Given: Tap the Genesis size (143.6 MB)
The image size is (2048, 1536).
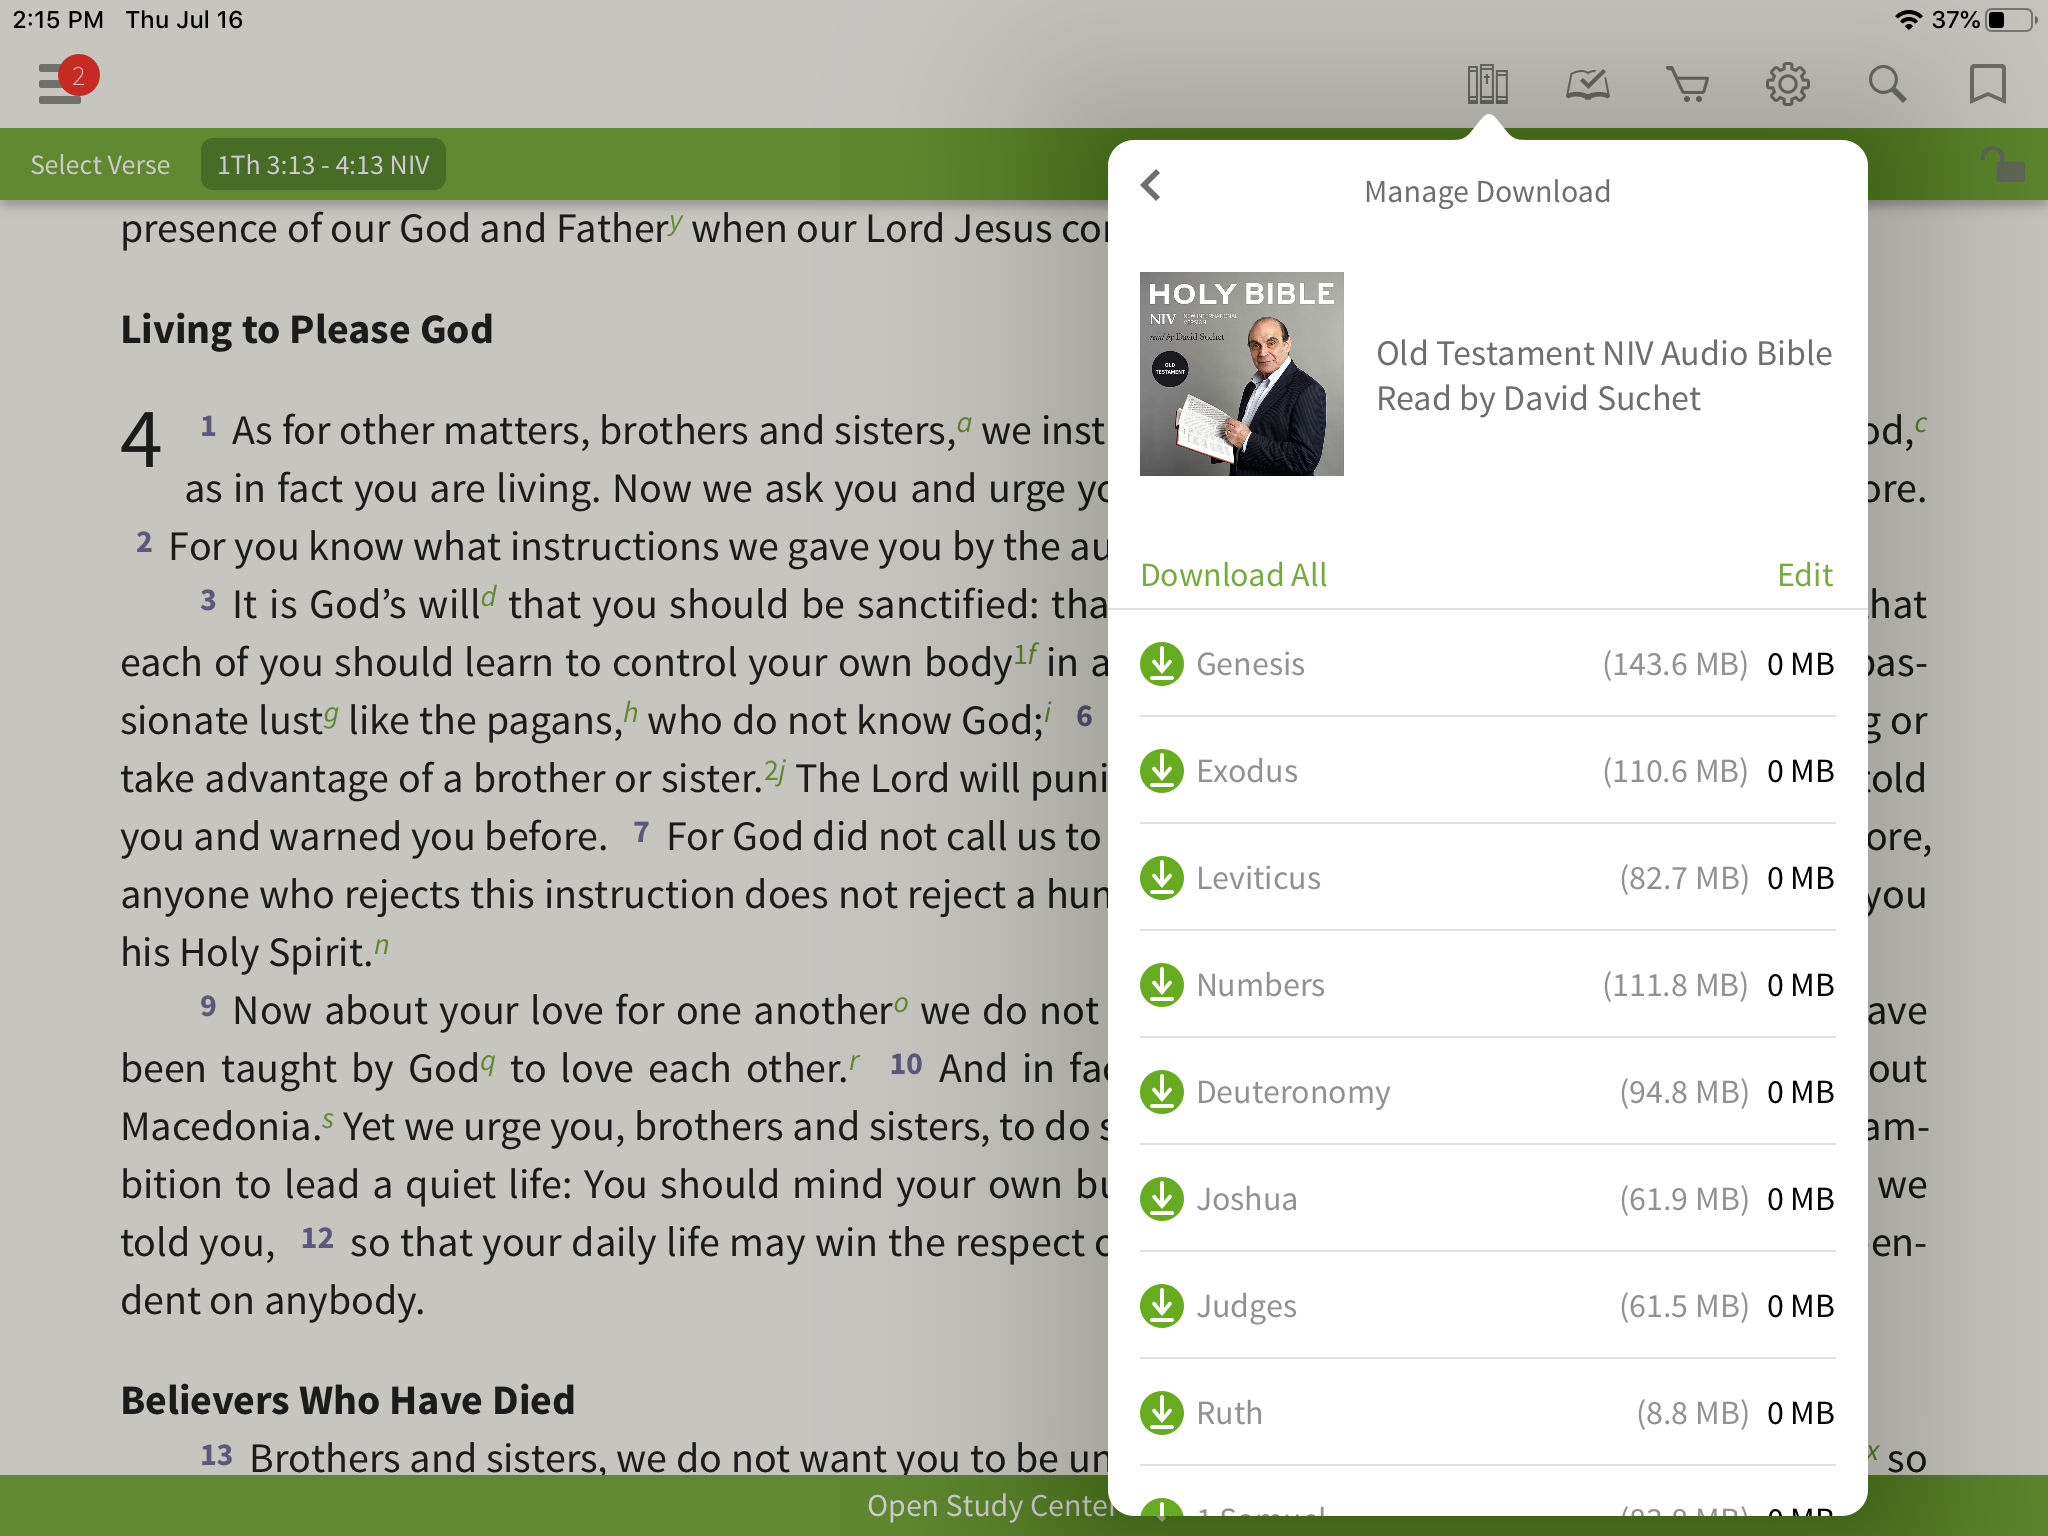Looking at the screenshot, I should click(1675, 664).
